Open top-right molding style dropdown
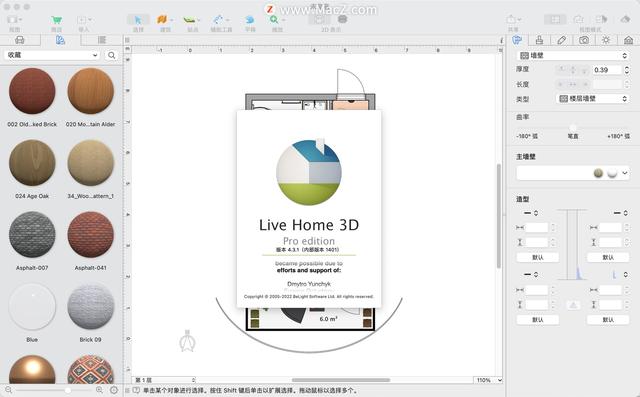The image size is (640, 397). 621,213
